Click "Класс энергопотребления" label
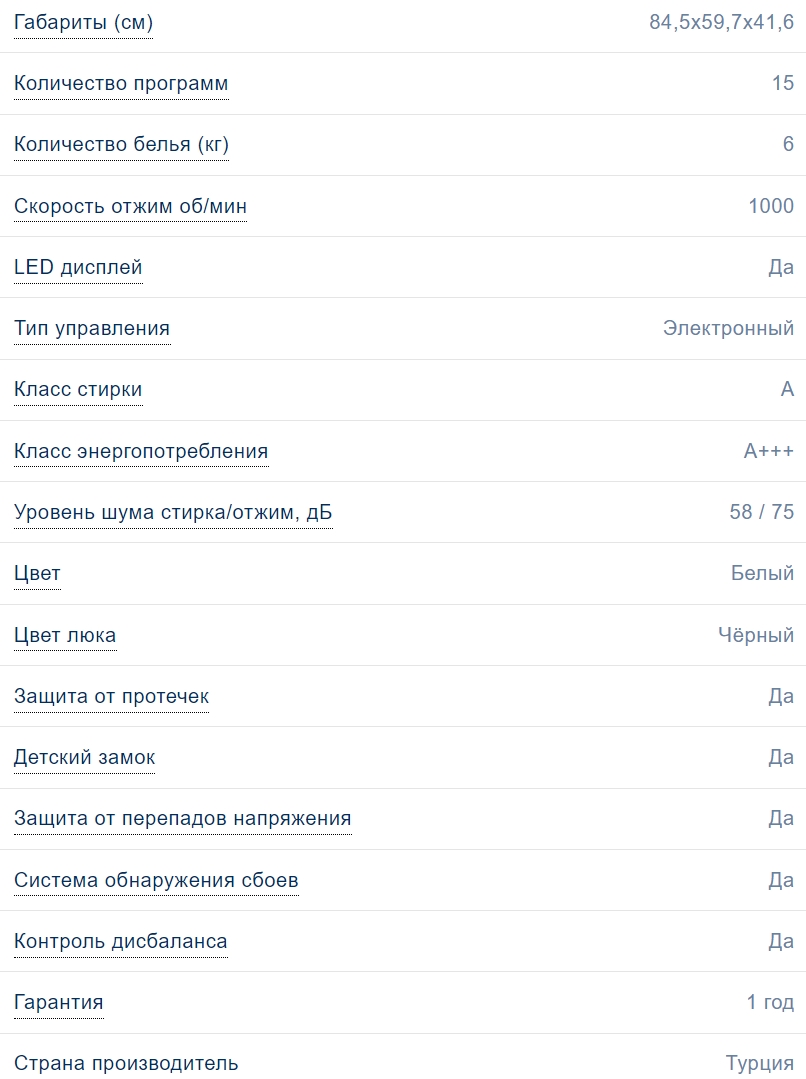 pos(141,451)
